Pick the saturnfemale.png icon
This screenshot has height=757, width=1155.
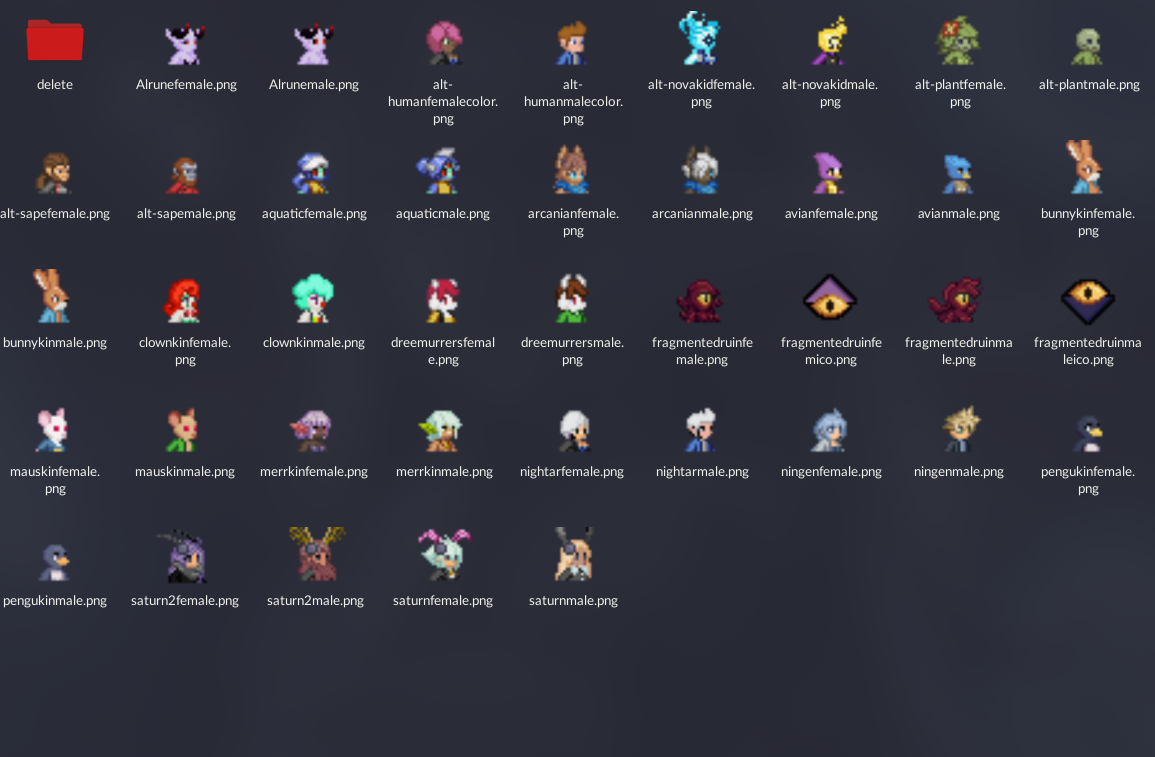click(444, 554)
